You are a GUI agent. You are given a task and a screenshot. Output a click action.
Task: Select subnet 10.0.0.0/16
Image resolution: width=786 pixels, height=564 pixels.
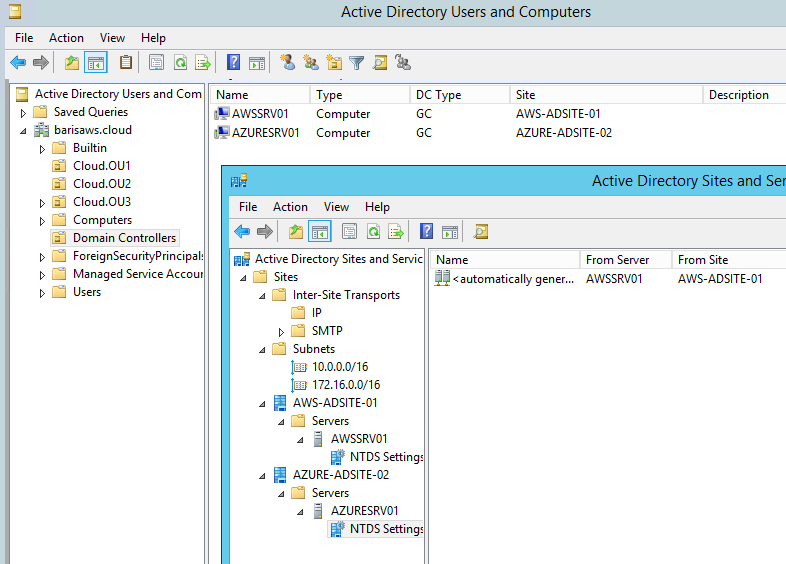[x=340, y=366]
